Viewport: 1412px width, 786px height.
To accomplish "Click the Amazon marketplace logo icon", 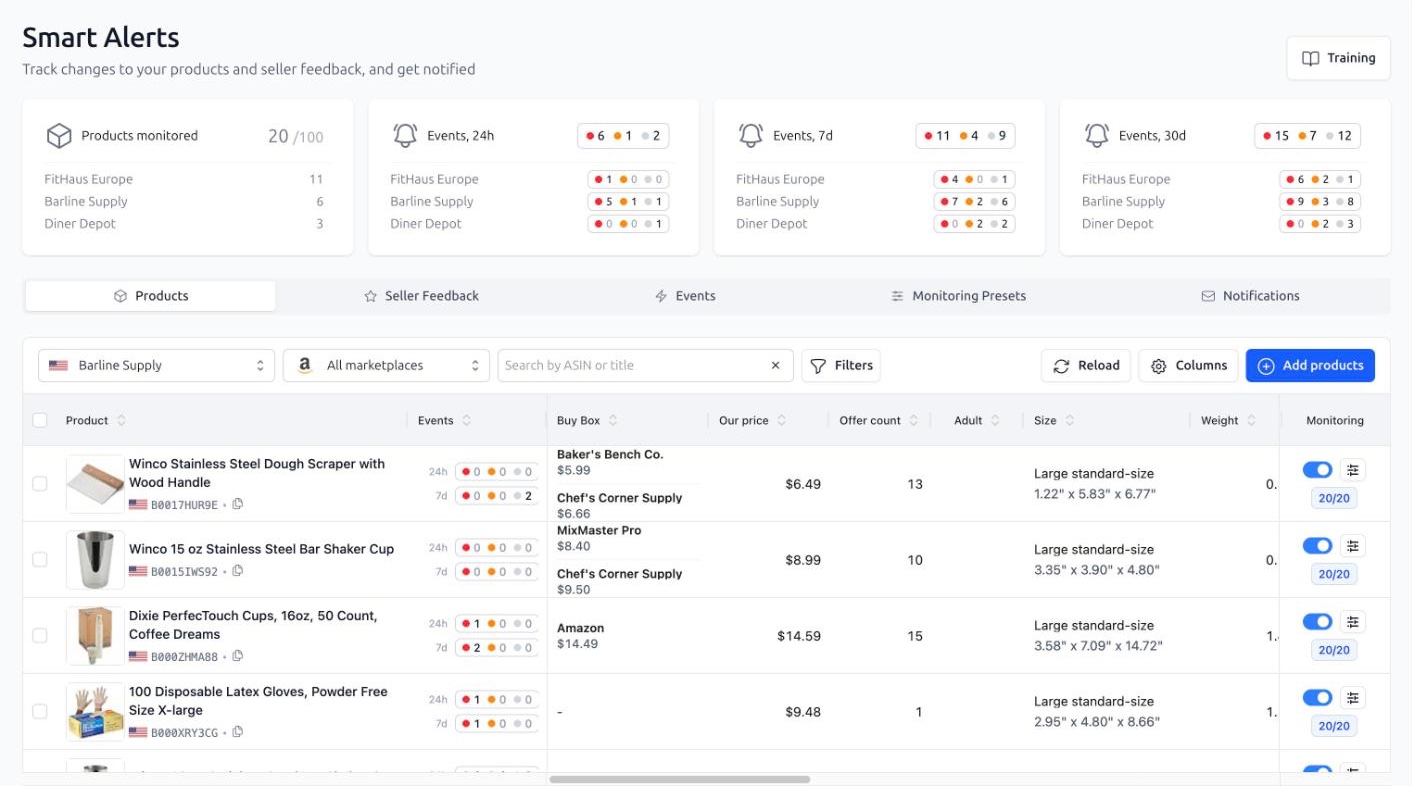I will [305, 366].
